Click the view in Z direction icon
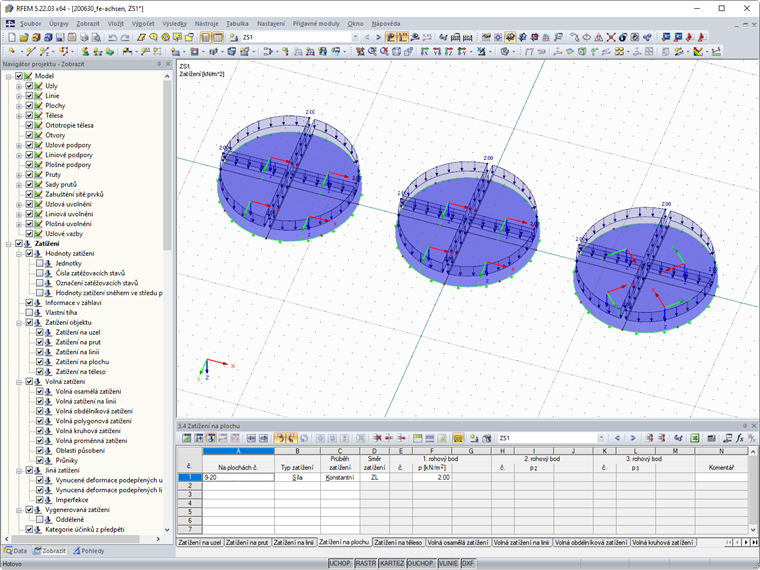 pos(449,51)
